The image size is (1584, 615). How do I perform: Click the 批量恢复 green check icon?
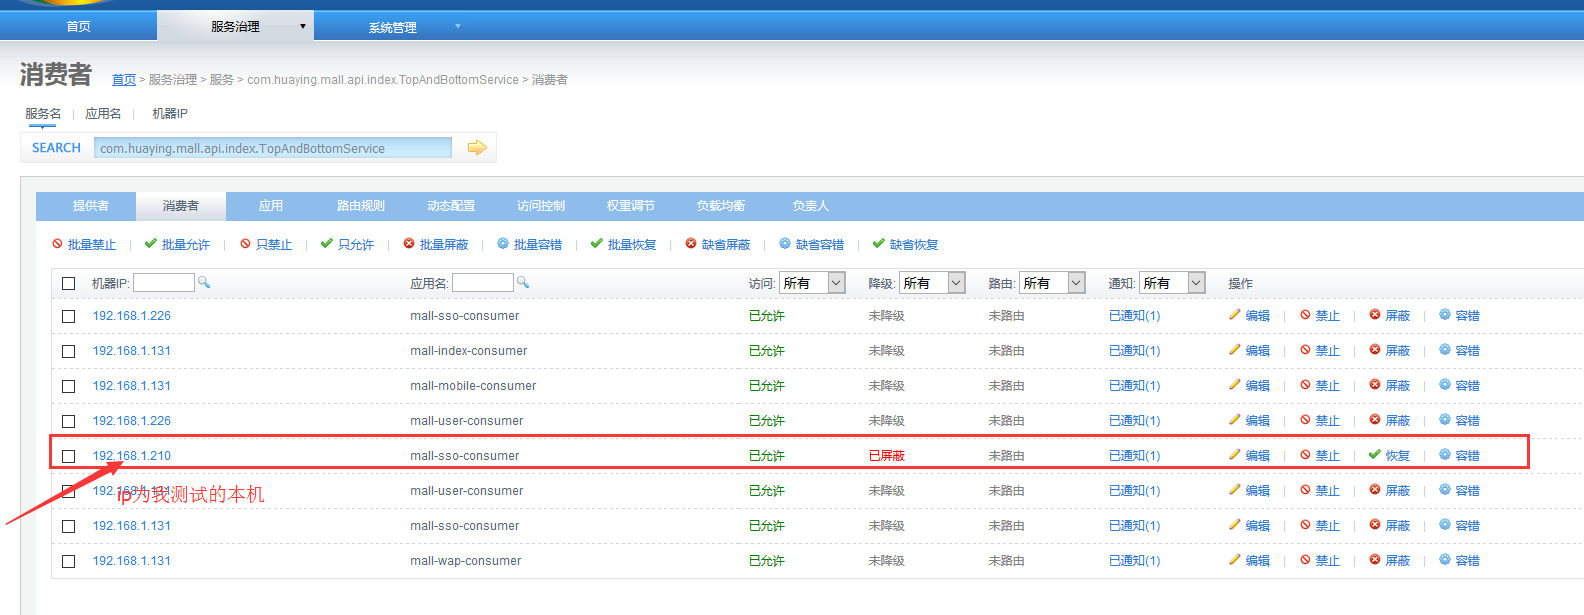[x=596, y=244]
